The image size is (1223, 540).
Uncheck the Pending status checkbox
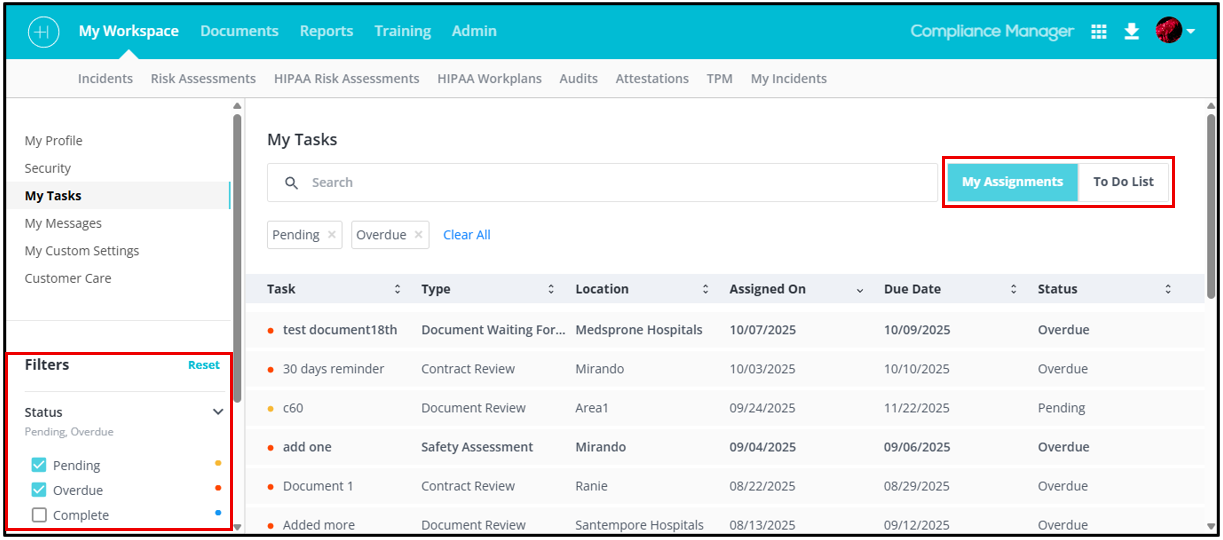[39, 465]
